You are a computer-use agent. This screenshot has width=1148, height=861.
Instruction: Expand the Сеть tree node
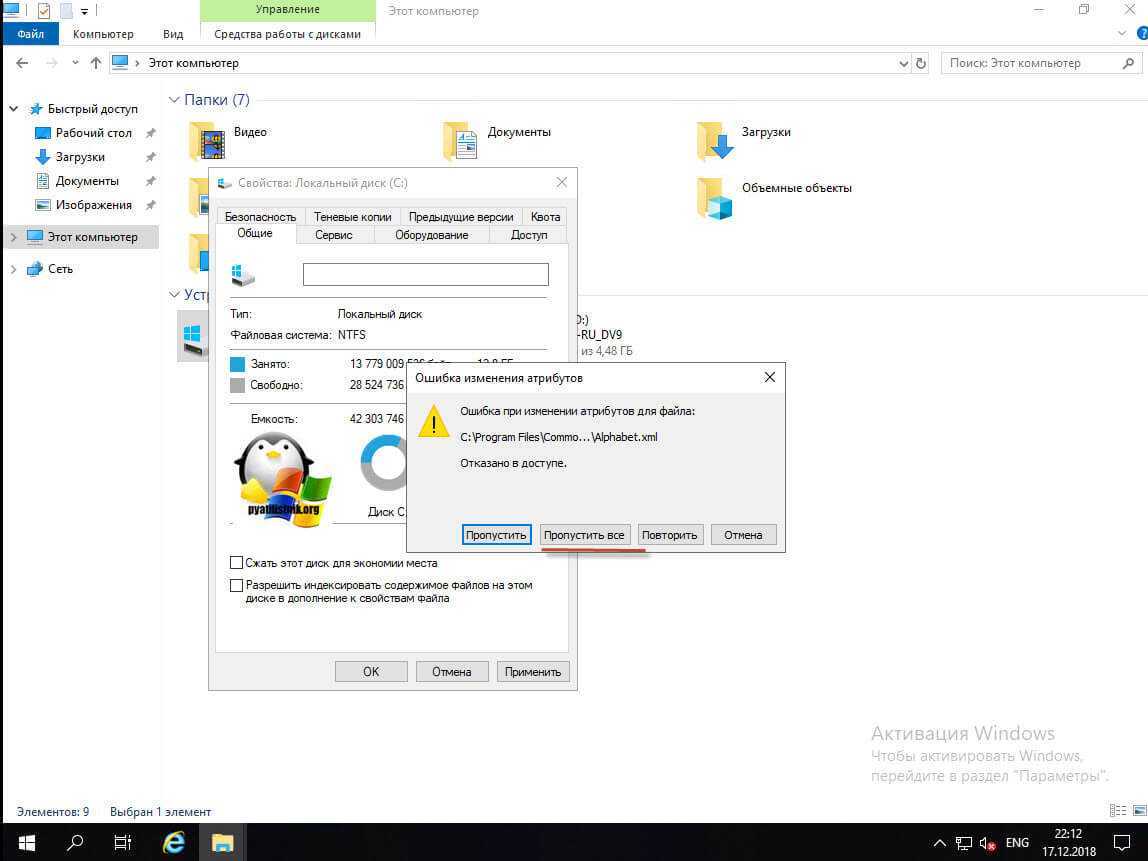[x=13, y=269]
